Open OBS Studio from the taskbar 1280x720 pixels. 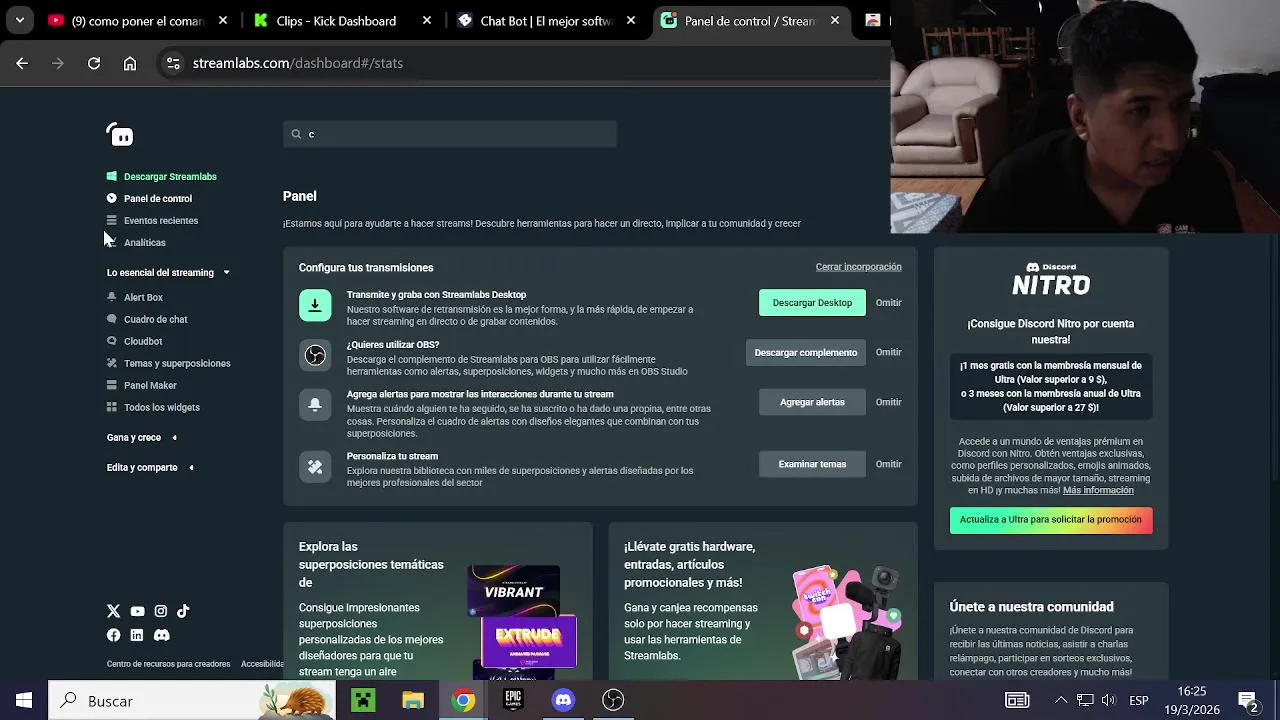coord(613,700)
